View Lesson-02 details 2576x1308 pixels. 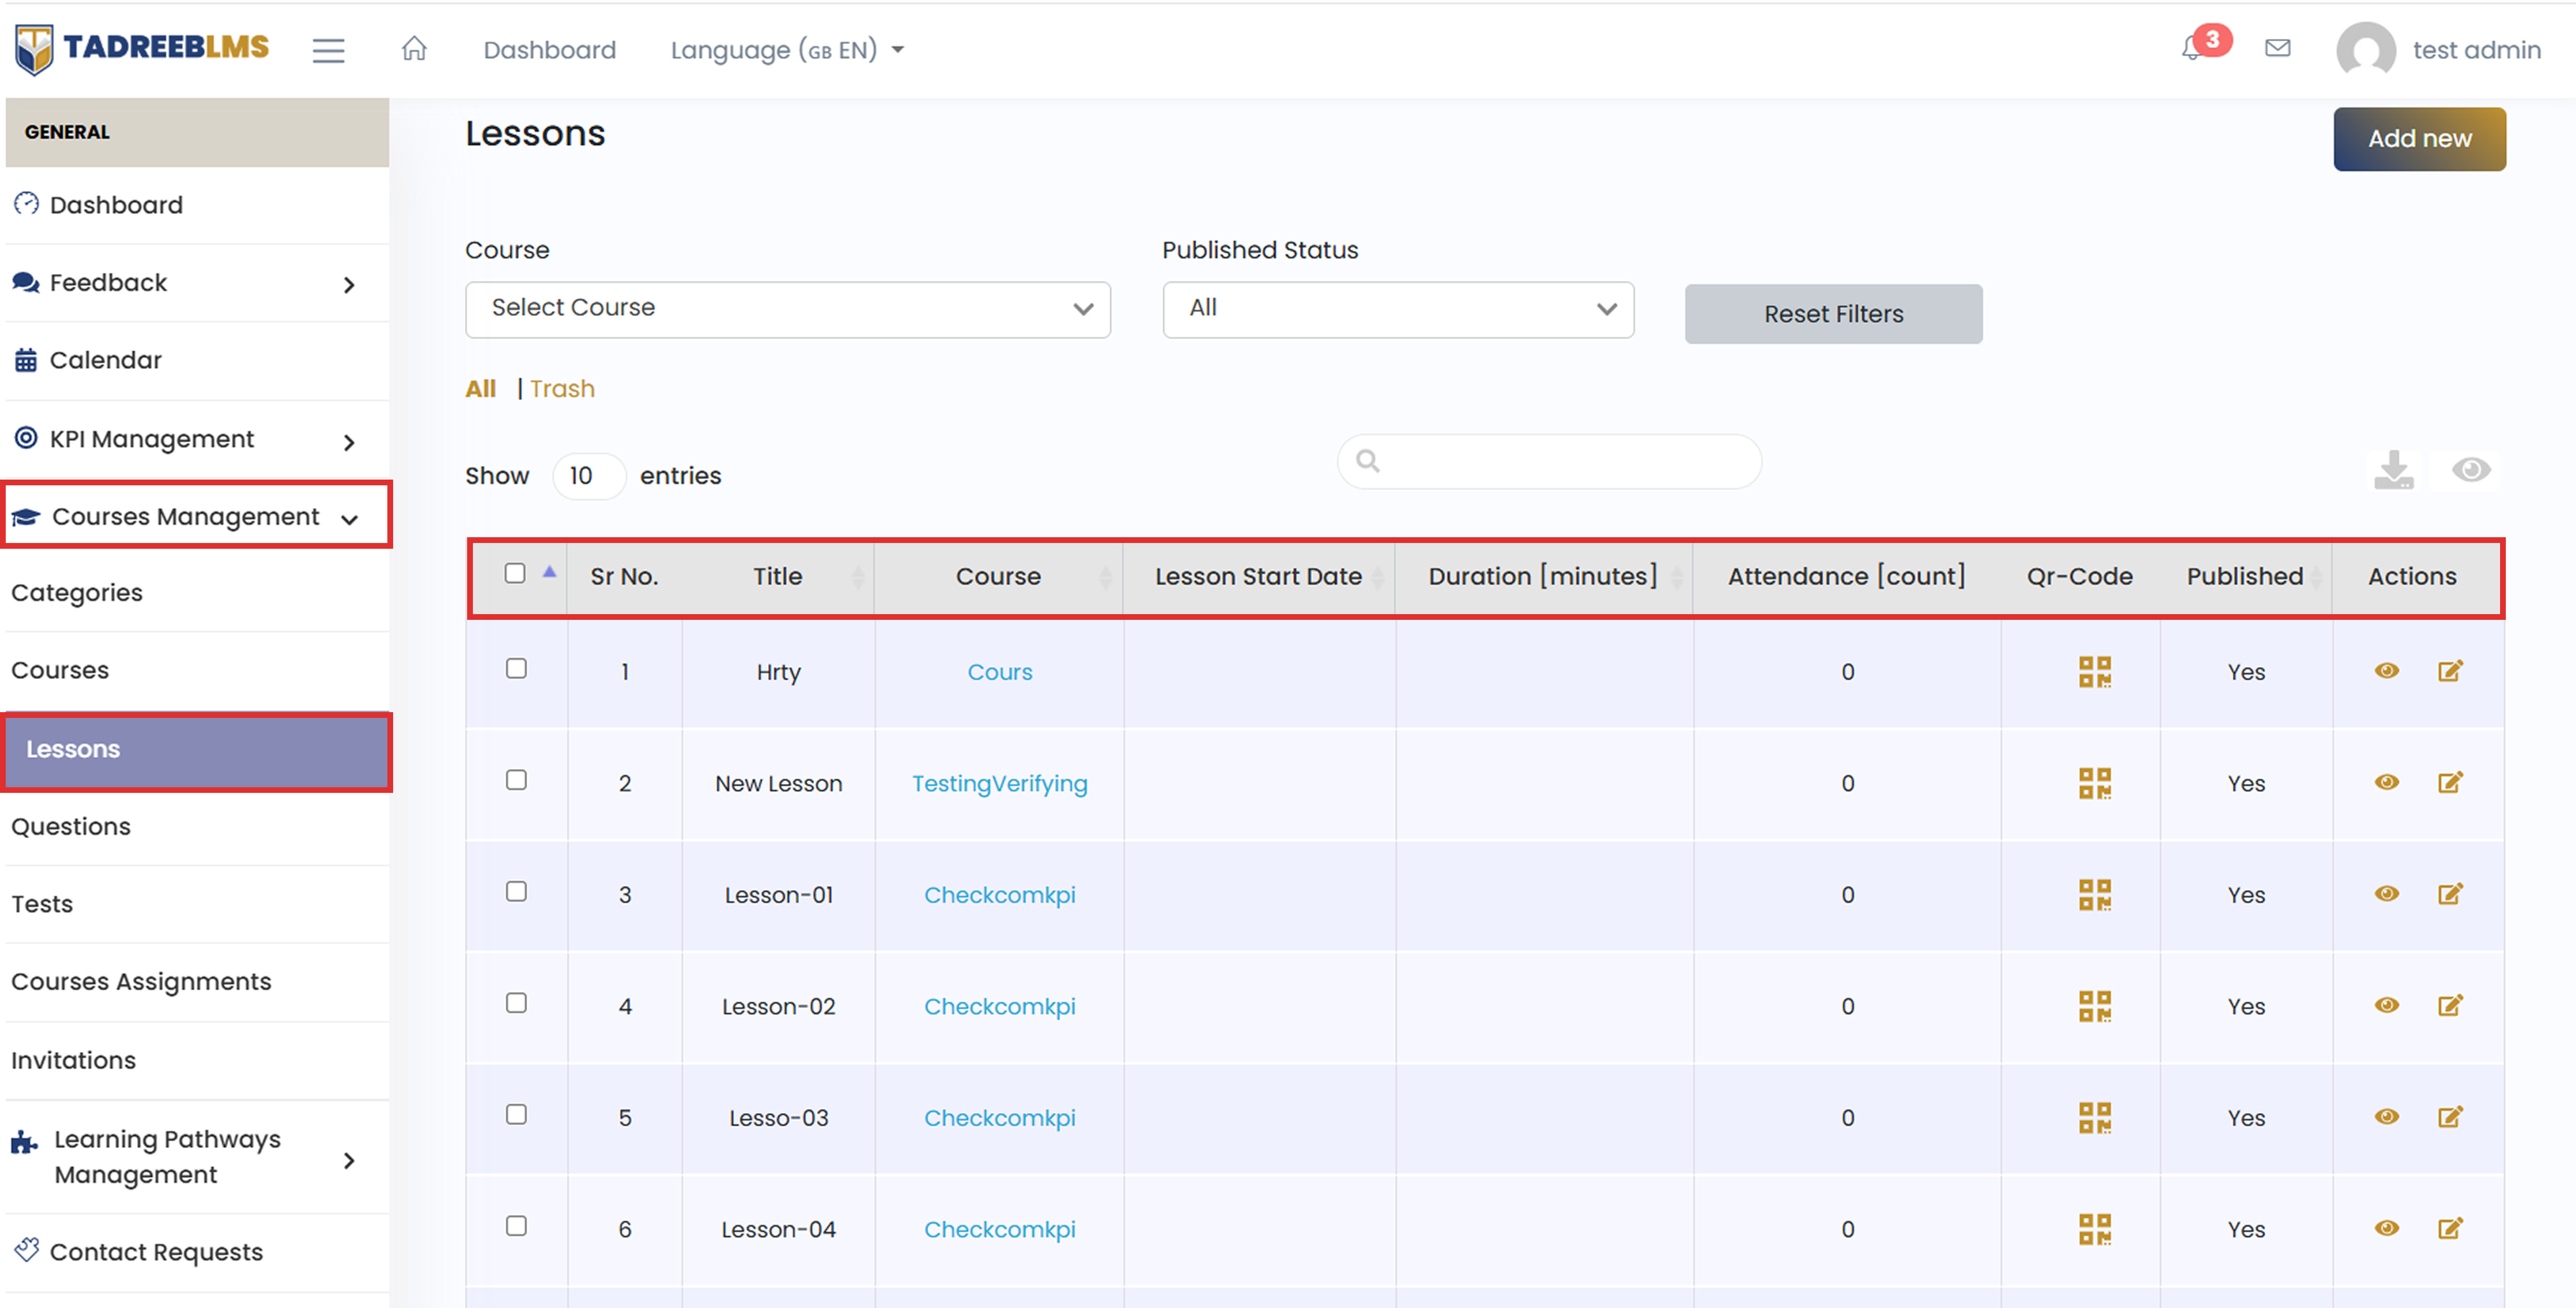pos(2387,1005)
